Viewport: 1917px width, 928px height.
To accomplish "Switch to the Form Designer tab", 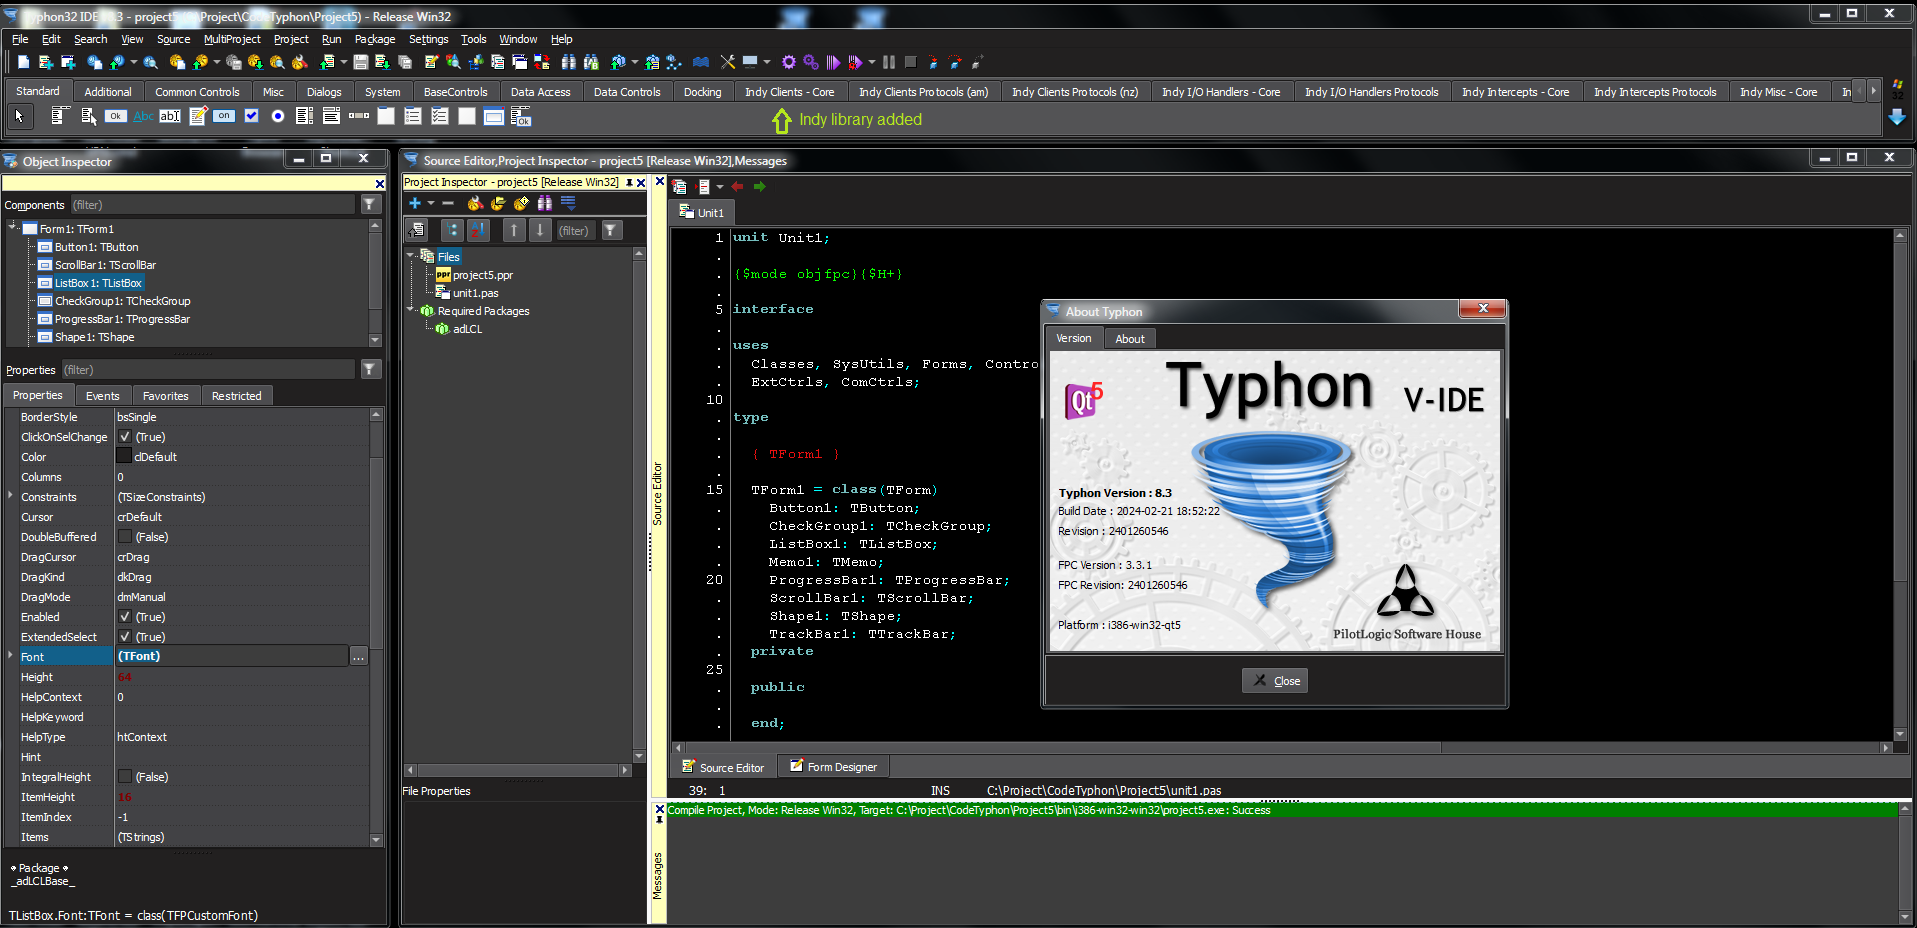I will tap(832, 767).
